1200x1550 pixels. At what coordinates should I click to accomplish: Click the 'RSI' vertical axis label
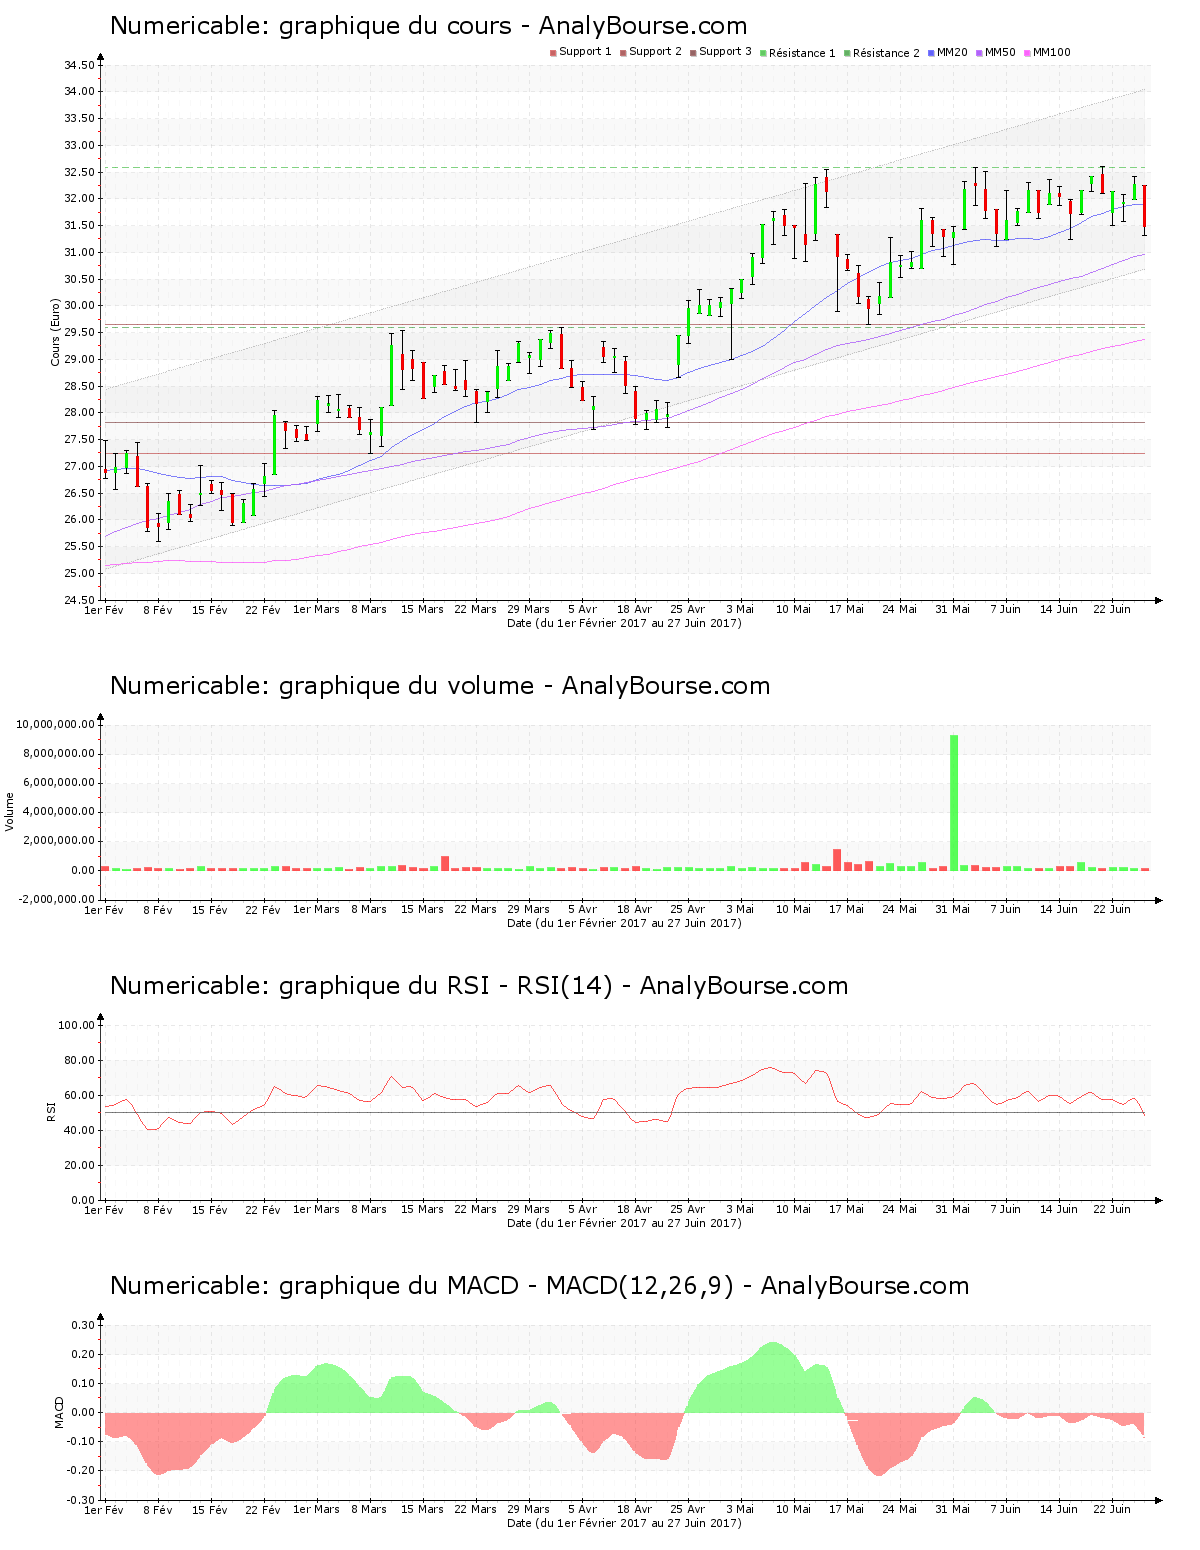(x=51, y=1111)
